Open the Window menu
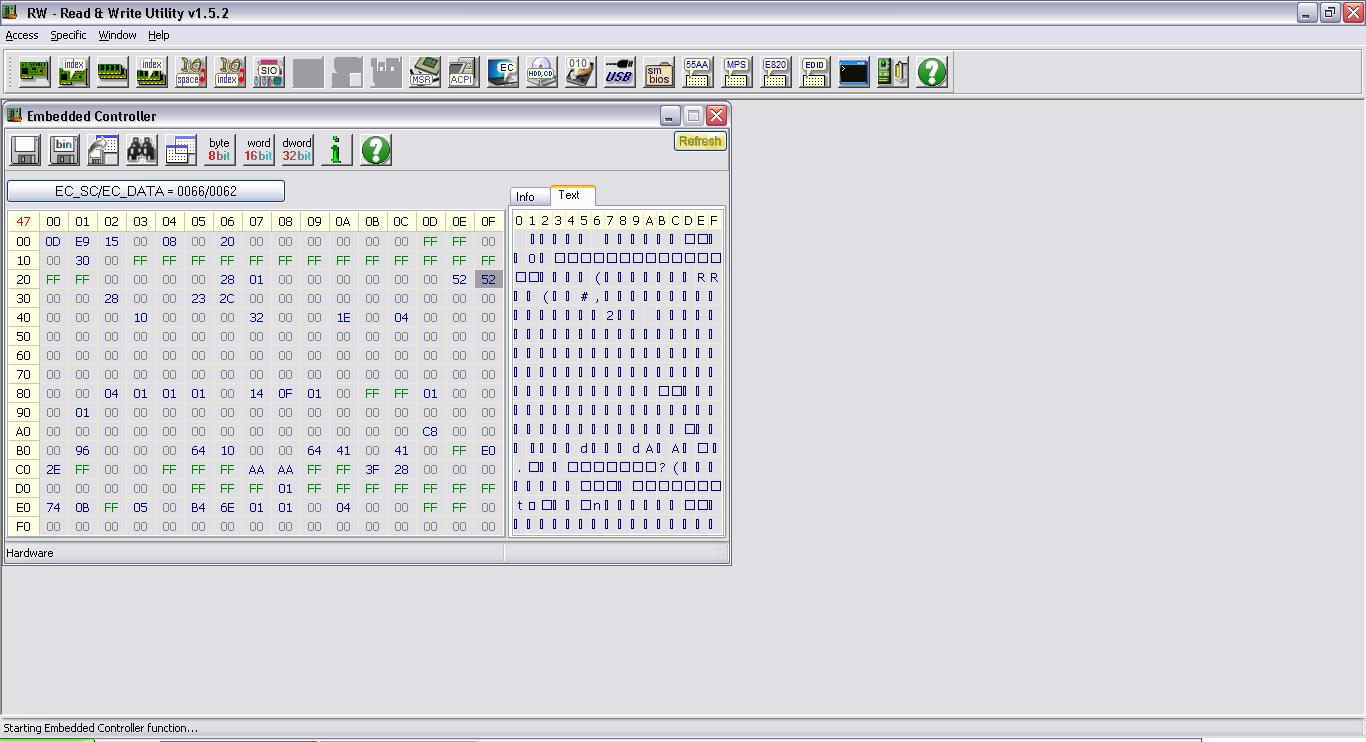1366x742 pixels. coord(117,35)
